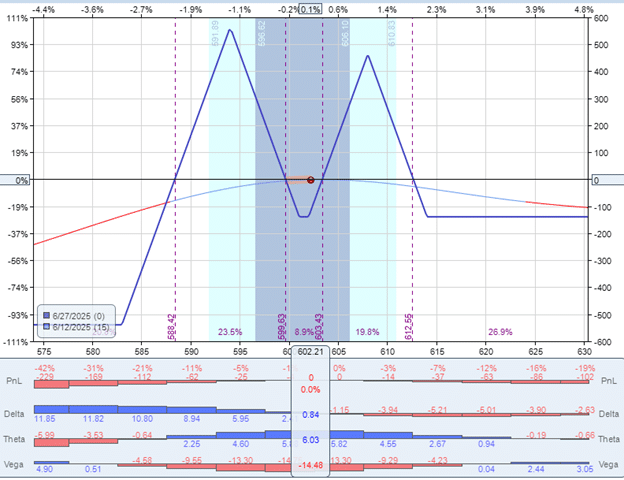Select the 588.42 breakeven dashed line label
This screenshot has height=480, width=624.
pyautogui.click(x=173, y=323)
